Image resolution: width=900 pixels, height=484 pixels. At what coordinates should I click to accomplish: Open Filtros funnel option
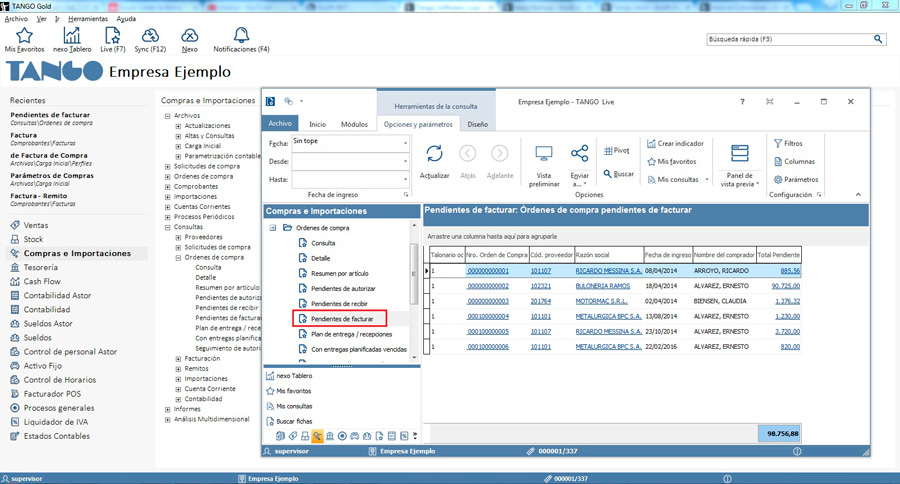coord(788,144)
